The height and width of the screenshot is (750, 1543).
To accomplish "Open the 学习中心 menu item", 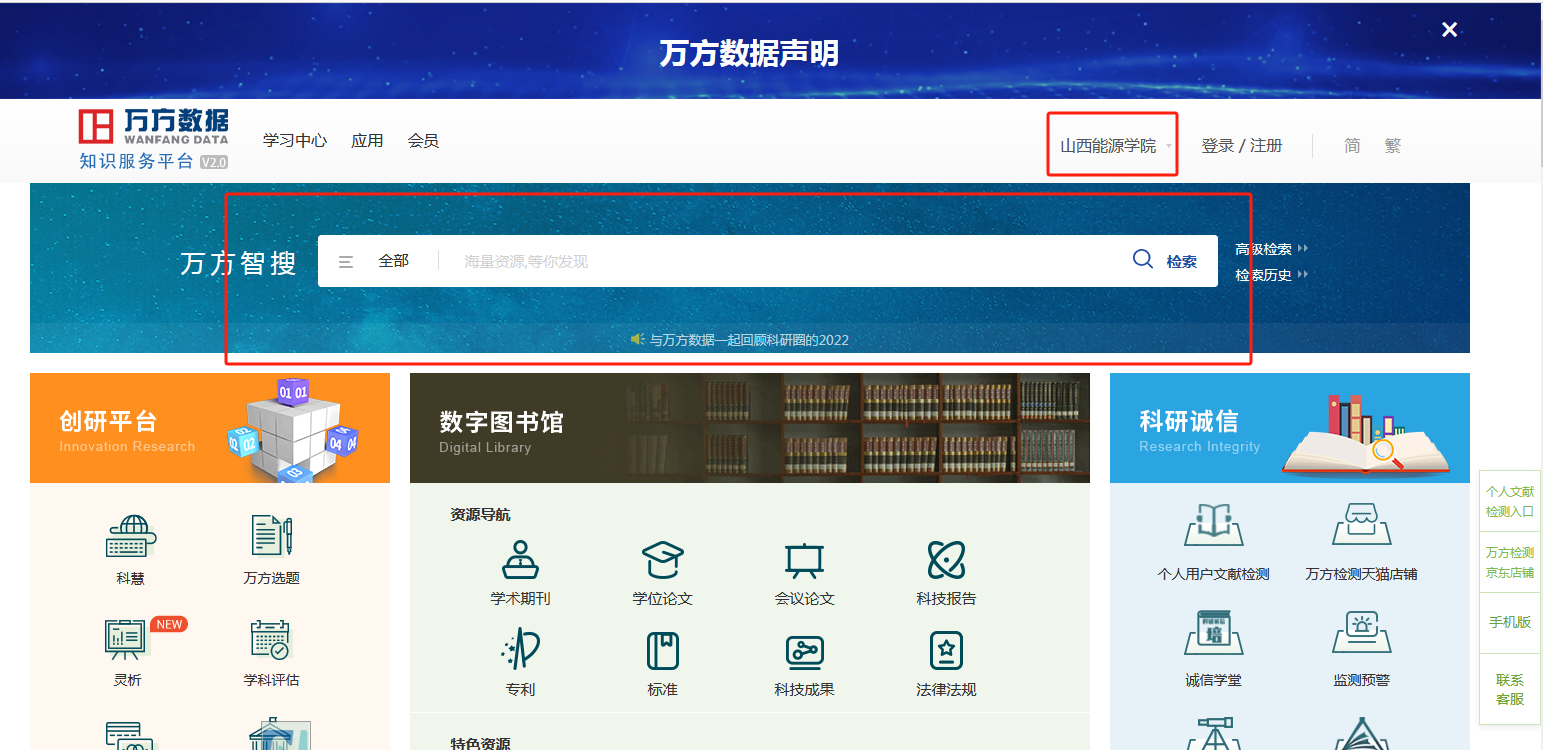I will [x=295, y=141].
